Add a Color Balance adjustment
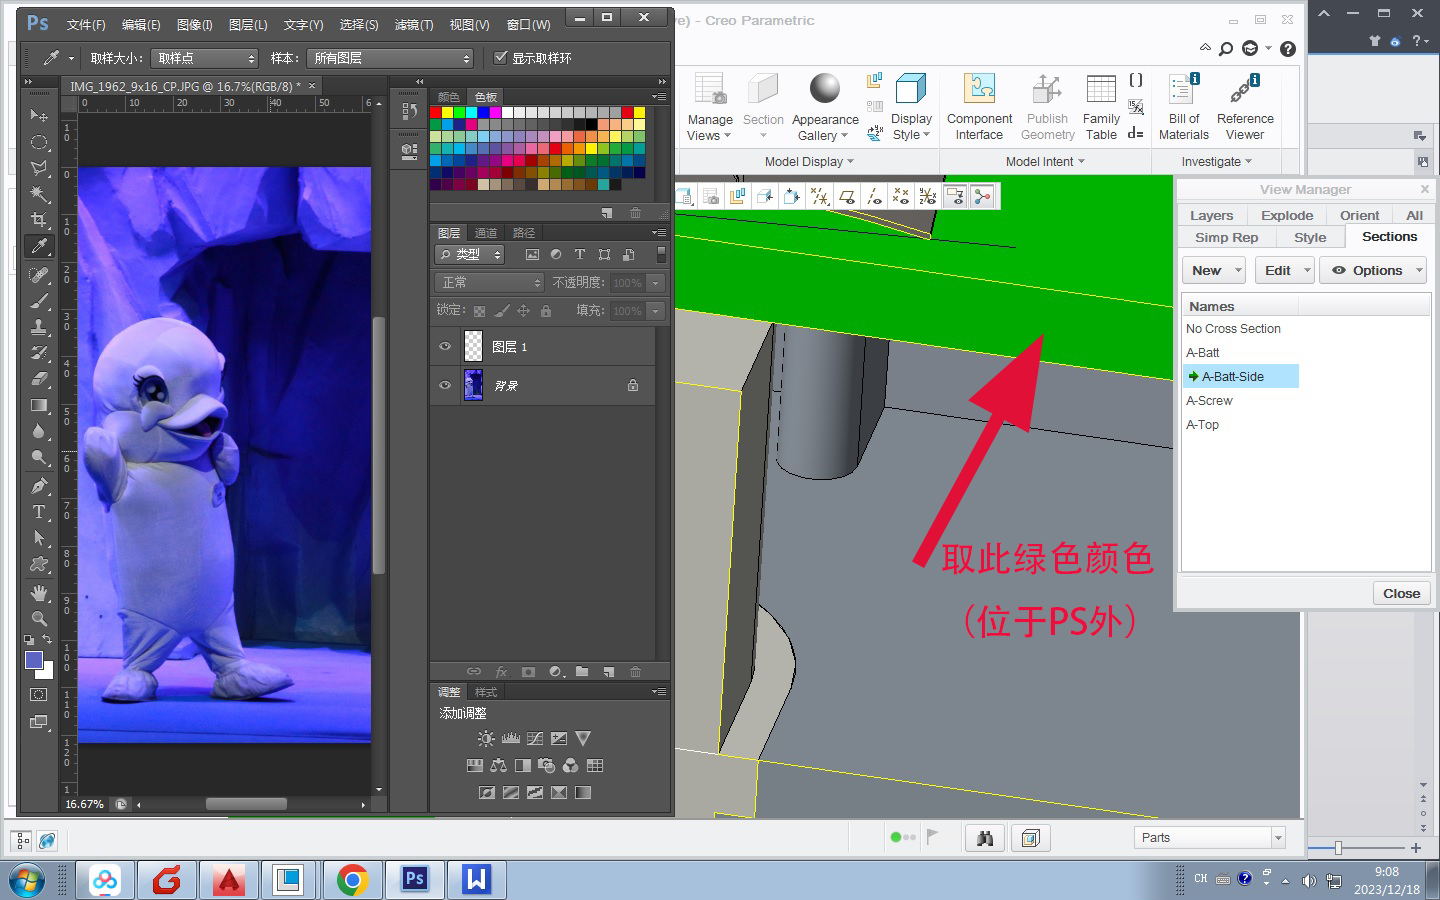 498,765
